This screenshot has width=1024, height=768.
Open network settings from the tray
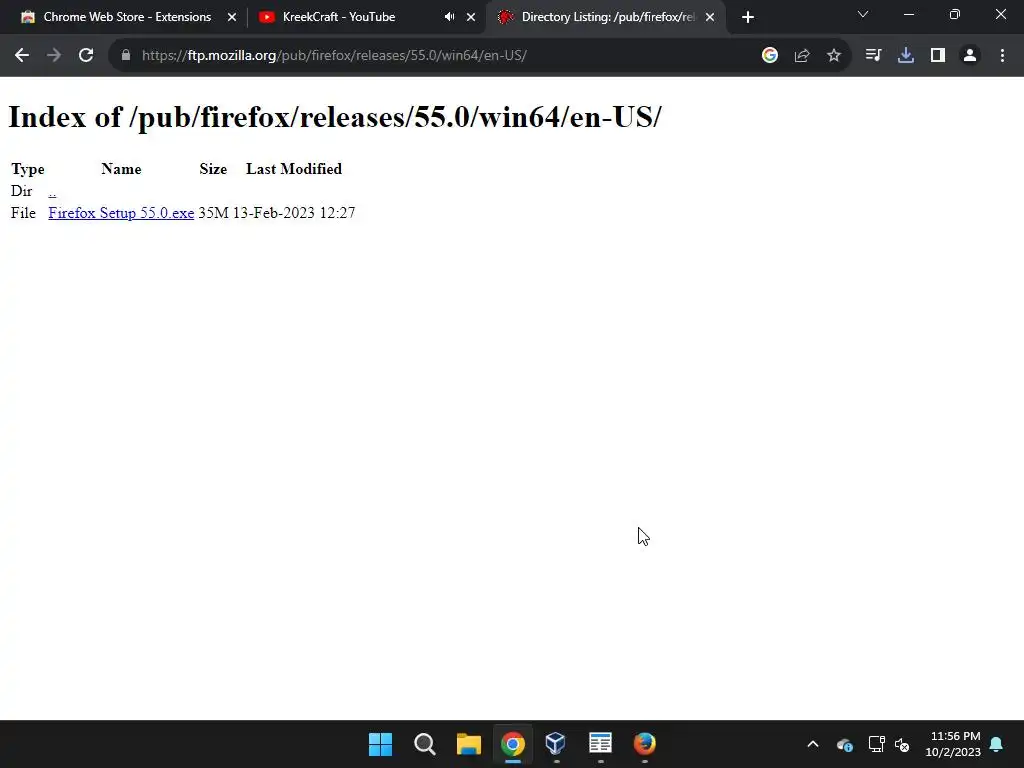tap(876, 744)
